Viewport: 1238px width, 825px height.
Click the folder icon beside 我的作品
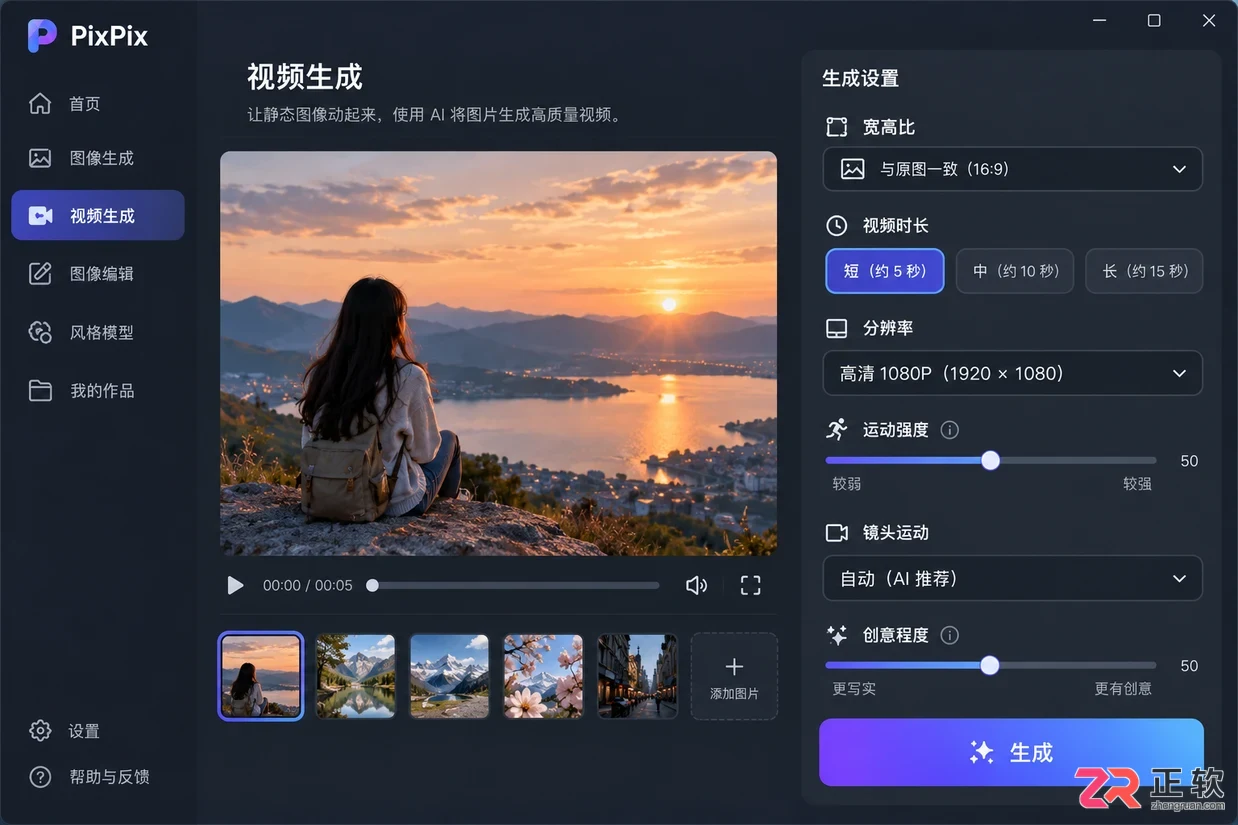40,391
